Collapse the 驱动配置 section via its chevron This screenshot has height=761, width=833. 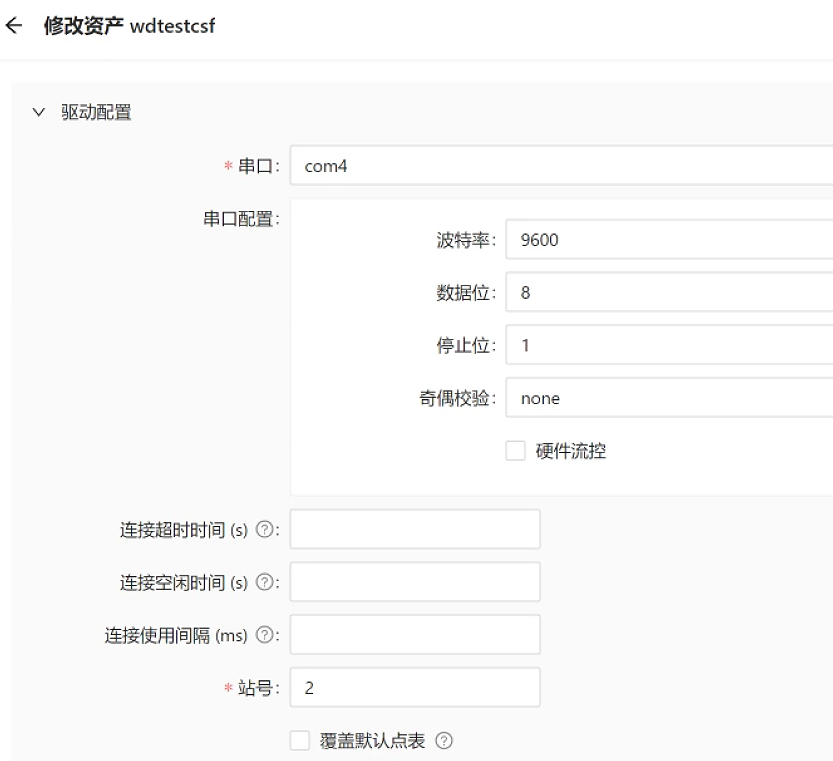39,112
